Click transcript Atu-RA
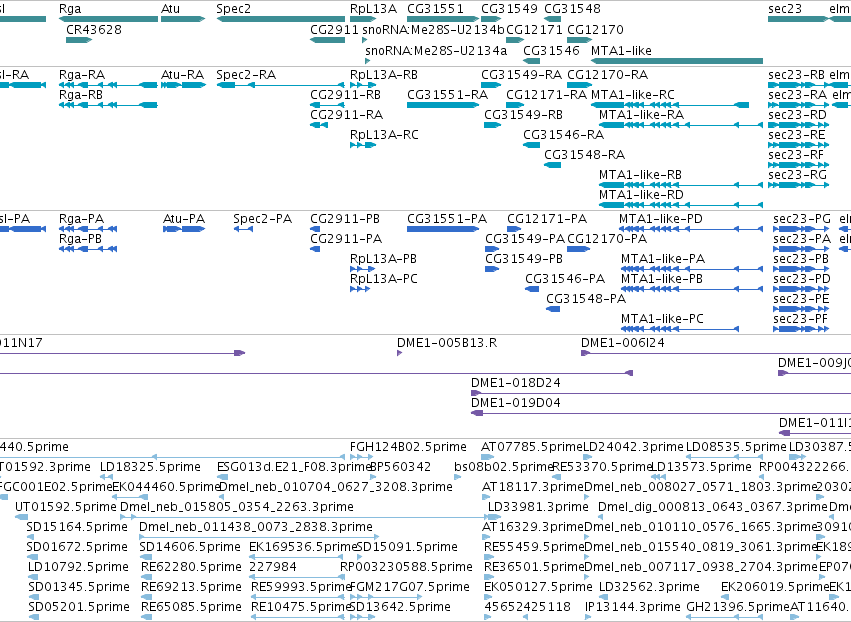This screenshot has height=622, width=851. 183,85
